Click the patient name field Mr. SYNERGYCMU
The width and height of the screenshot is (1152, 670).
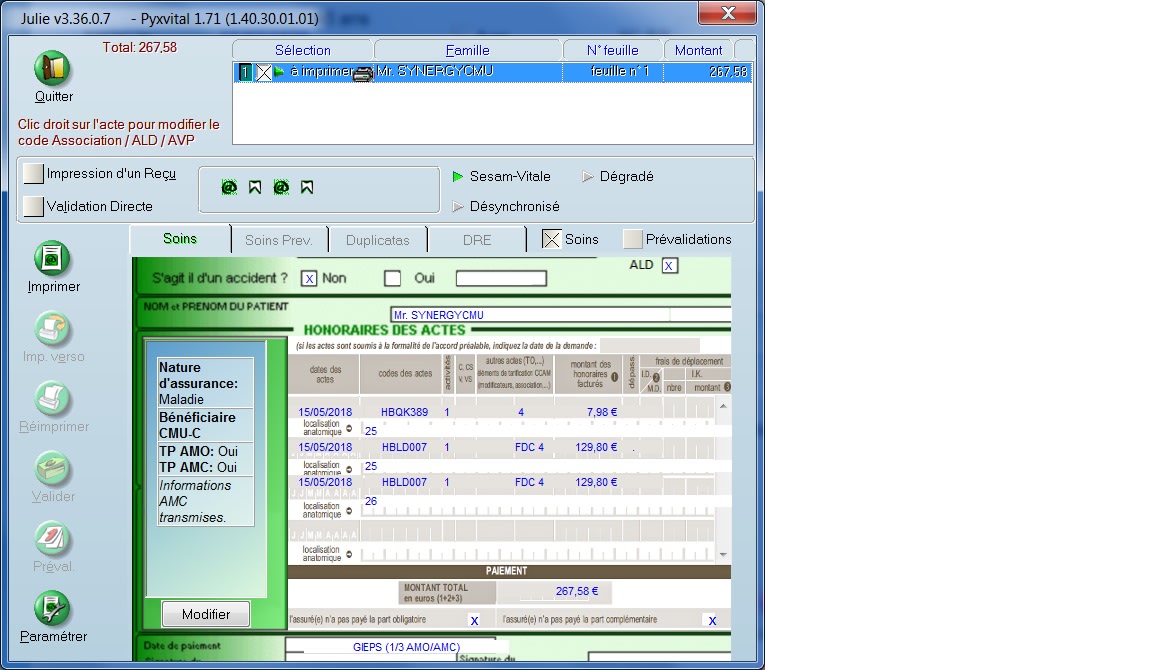530,315
